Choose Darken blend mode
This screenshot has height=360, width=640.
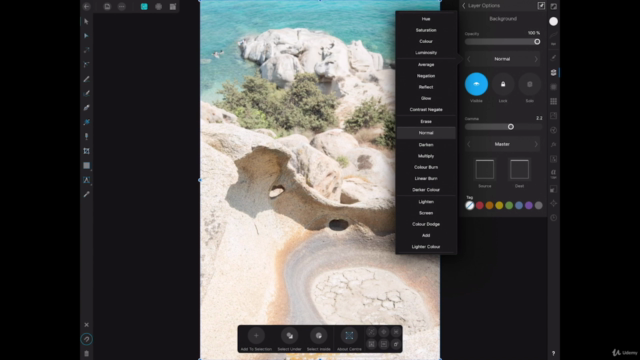[426, 145]
